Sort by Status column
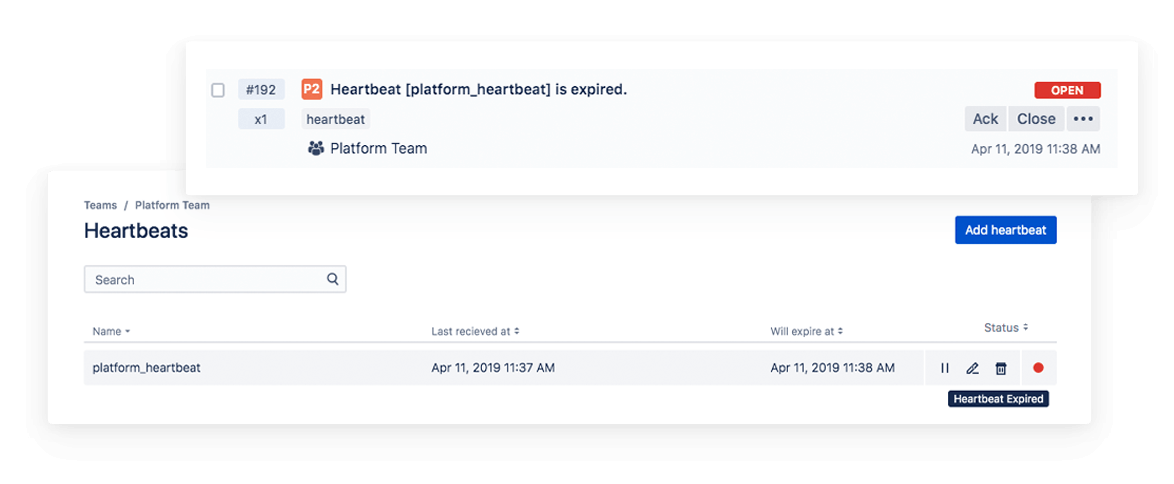 pos(1005,328)
